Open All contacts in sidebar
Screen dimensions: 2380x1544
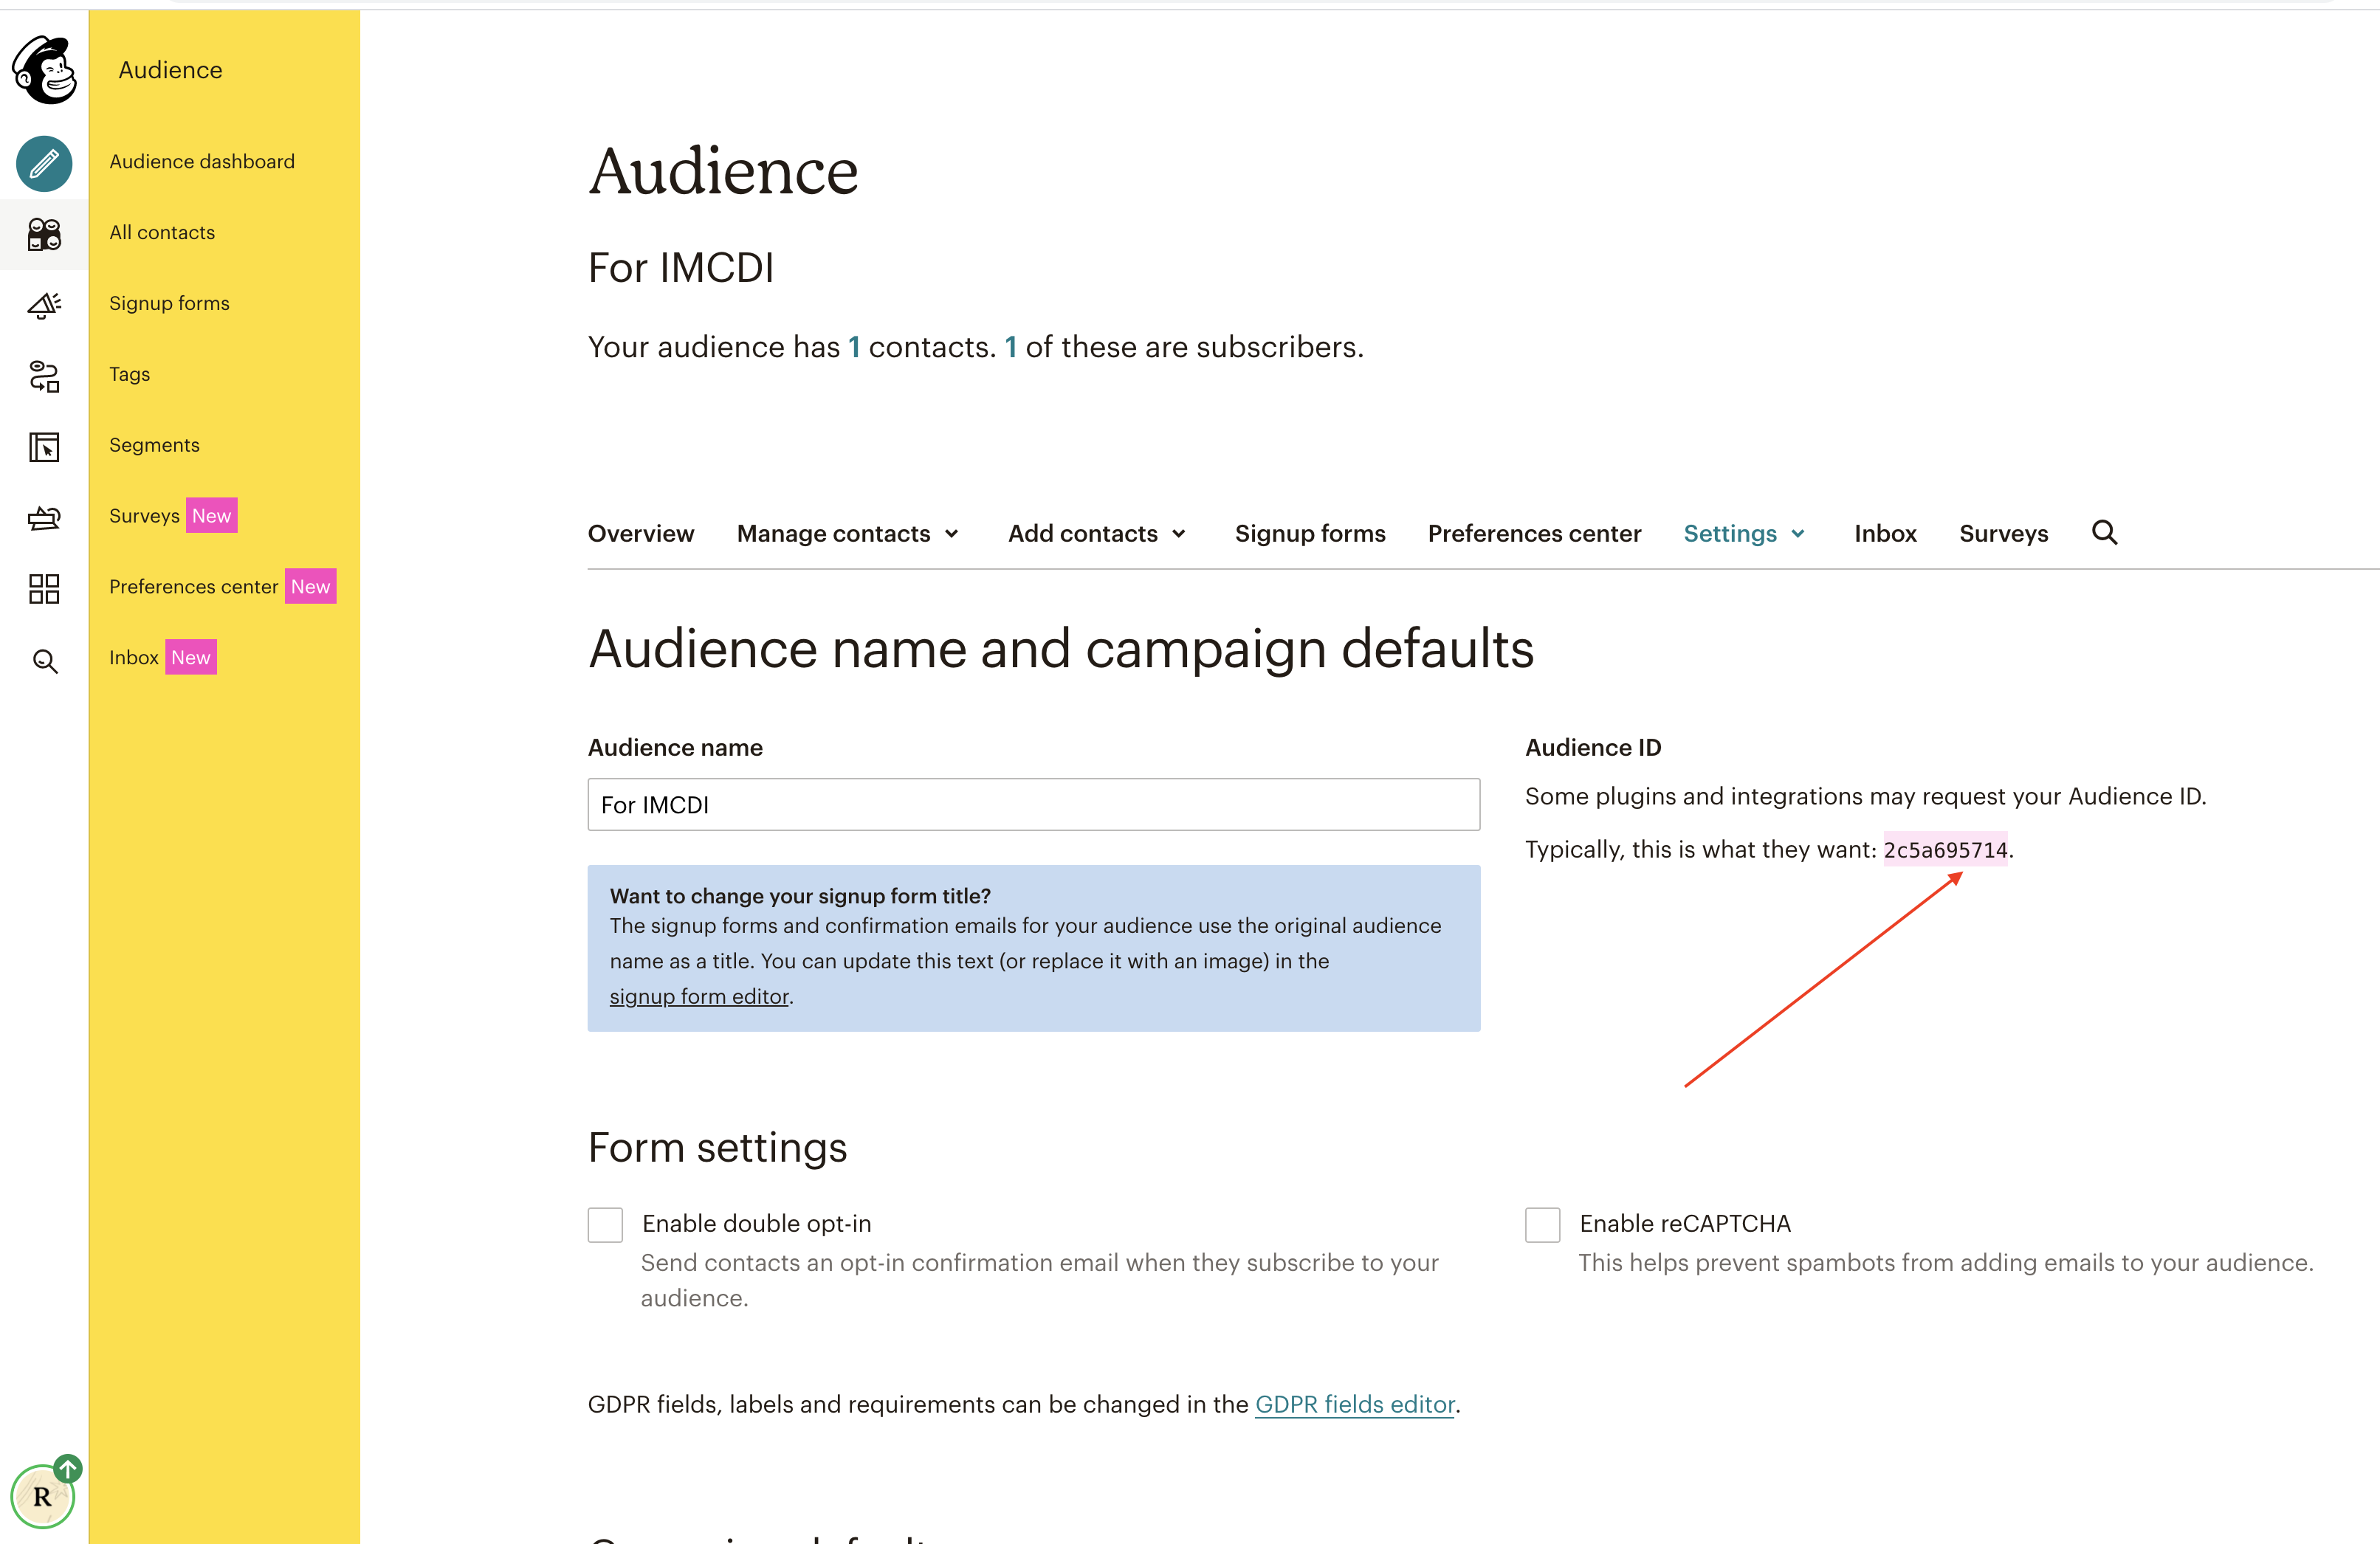162,232
